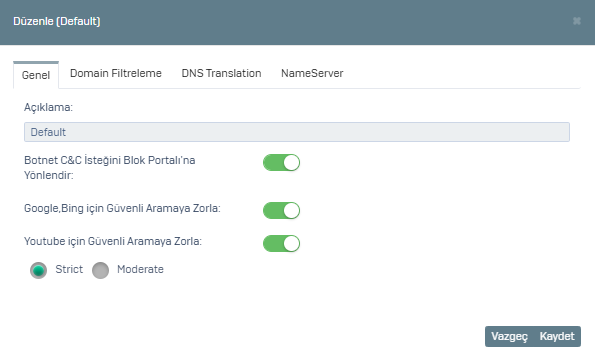Click the Kaydet button
This screenshot has height=360, width=595.
click(557, 336)
